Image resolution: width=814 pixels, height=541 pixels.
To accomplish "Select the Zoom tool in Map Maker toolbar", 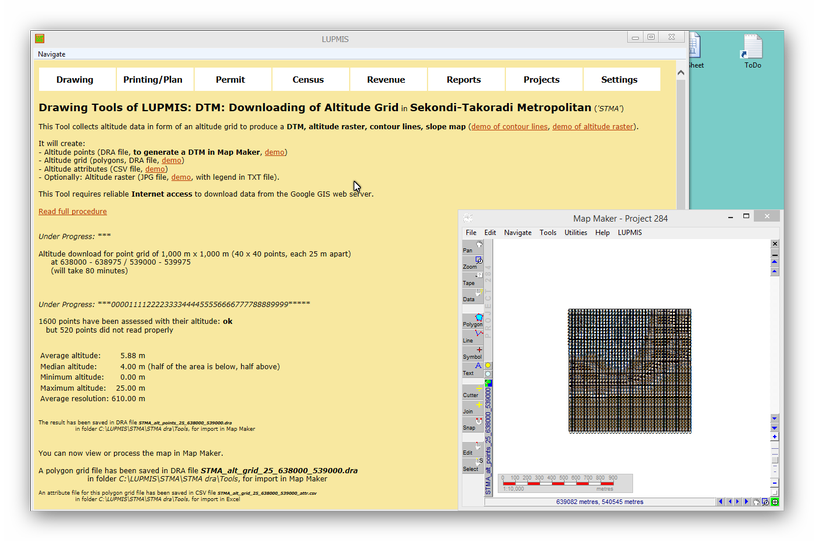I will click(472, 263).
